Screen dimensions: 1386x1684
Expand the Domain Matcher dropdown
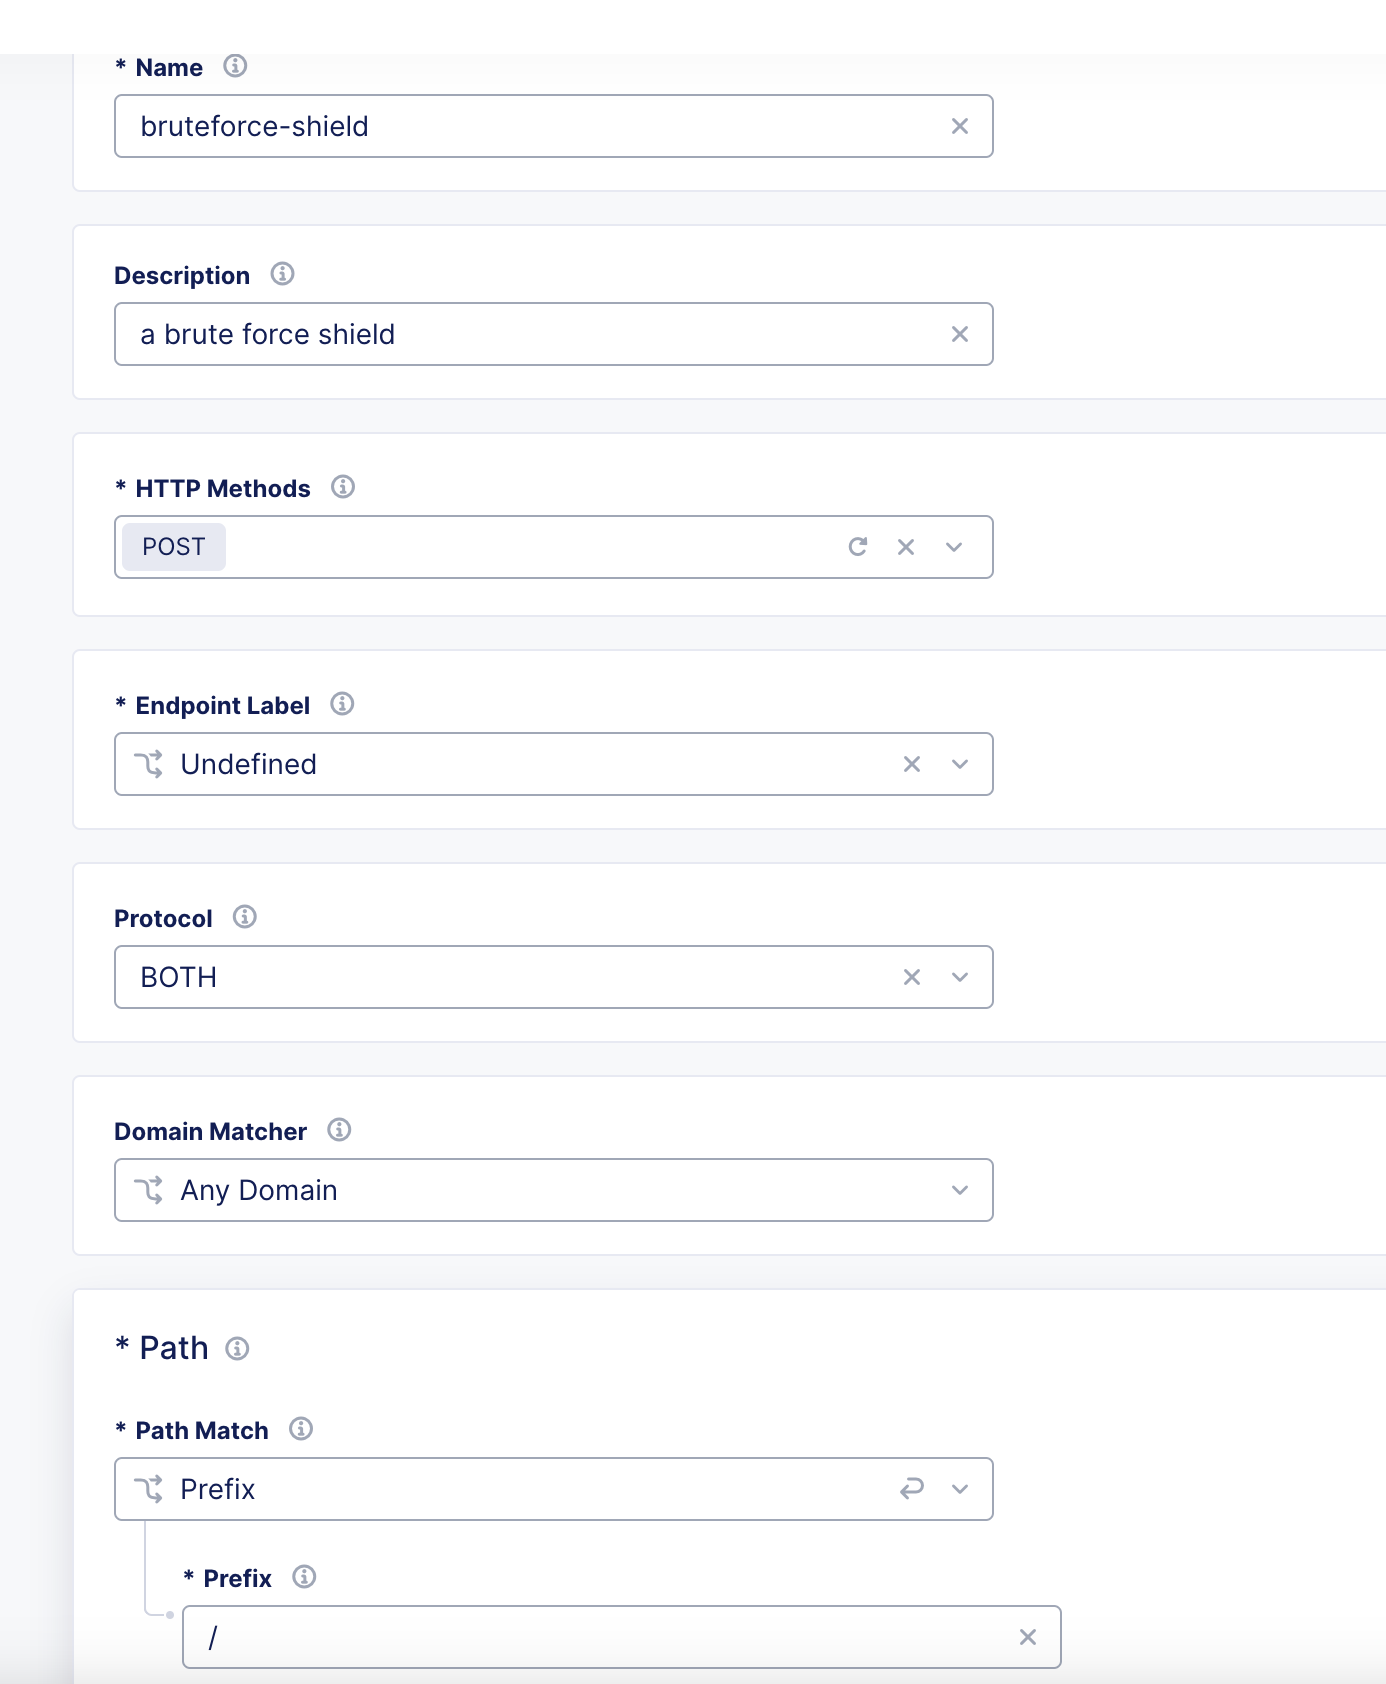coord(959,1190)
